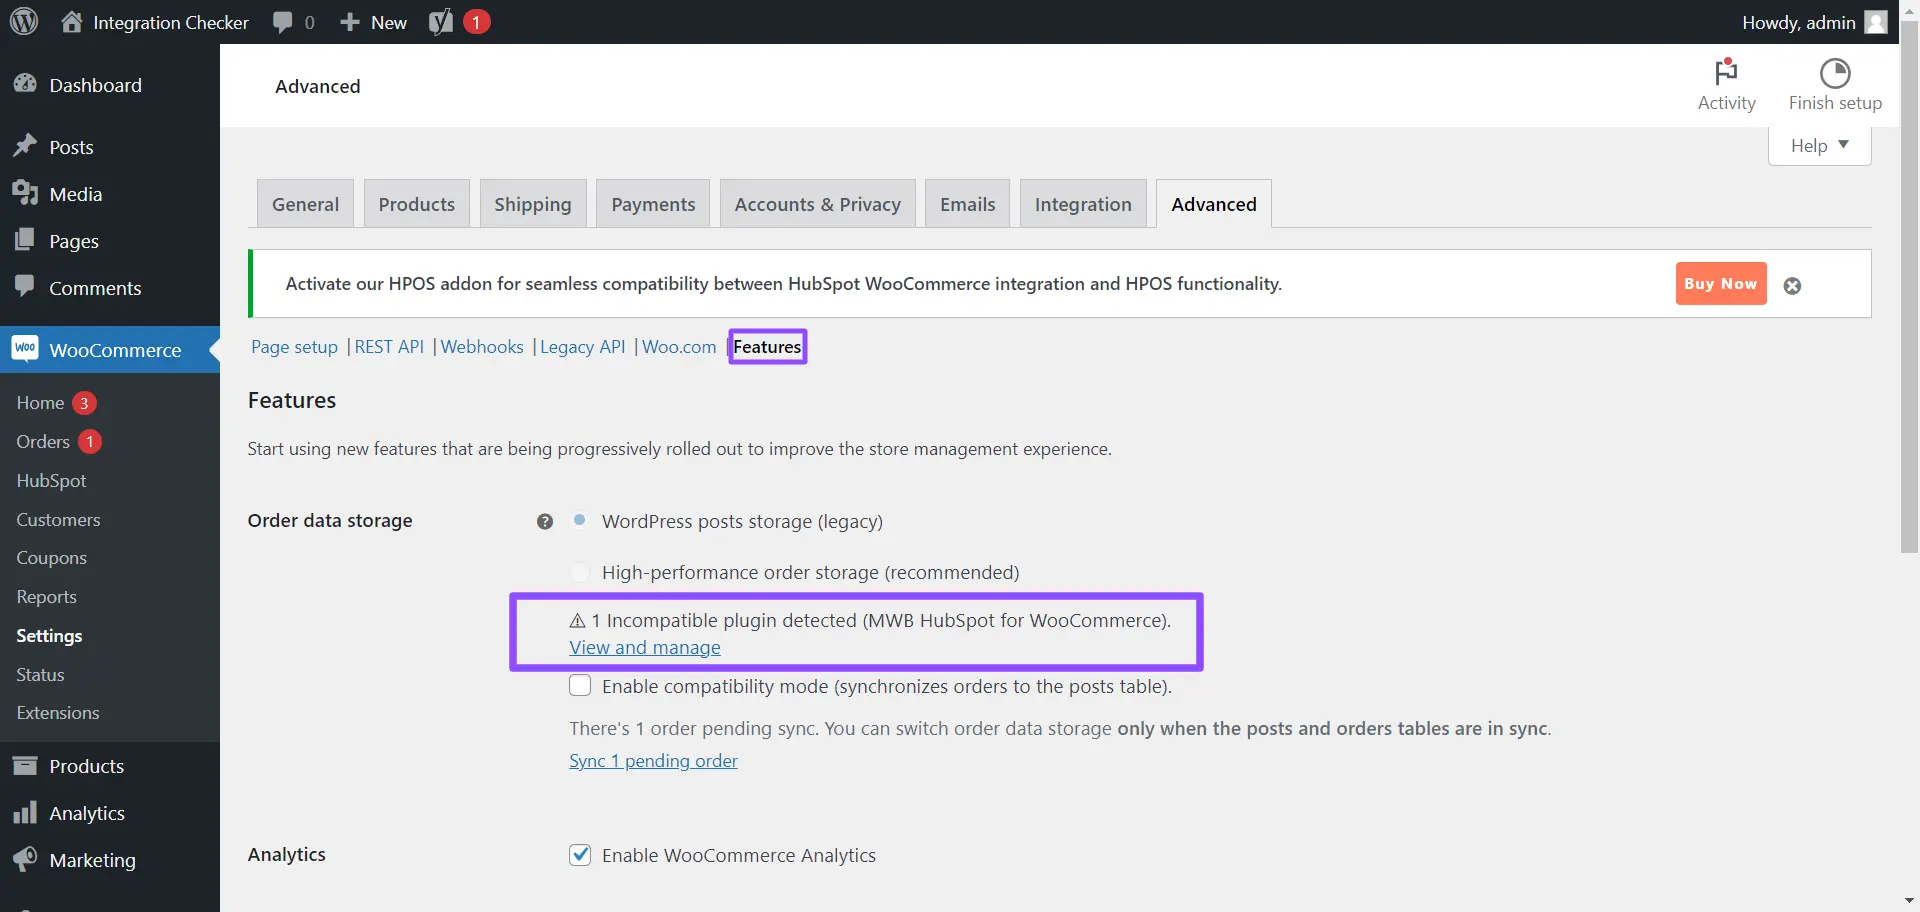Open the Activity panel icon
The width and height of the screenshot is (1920, 912).
click(x=1726, y=73)
